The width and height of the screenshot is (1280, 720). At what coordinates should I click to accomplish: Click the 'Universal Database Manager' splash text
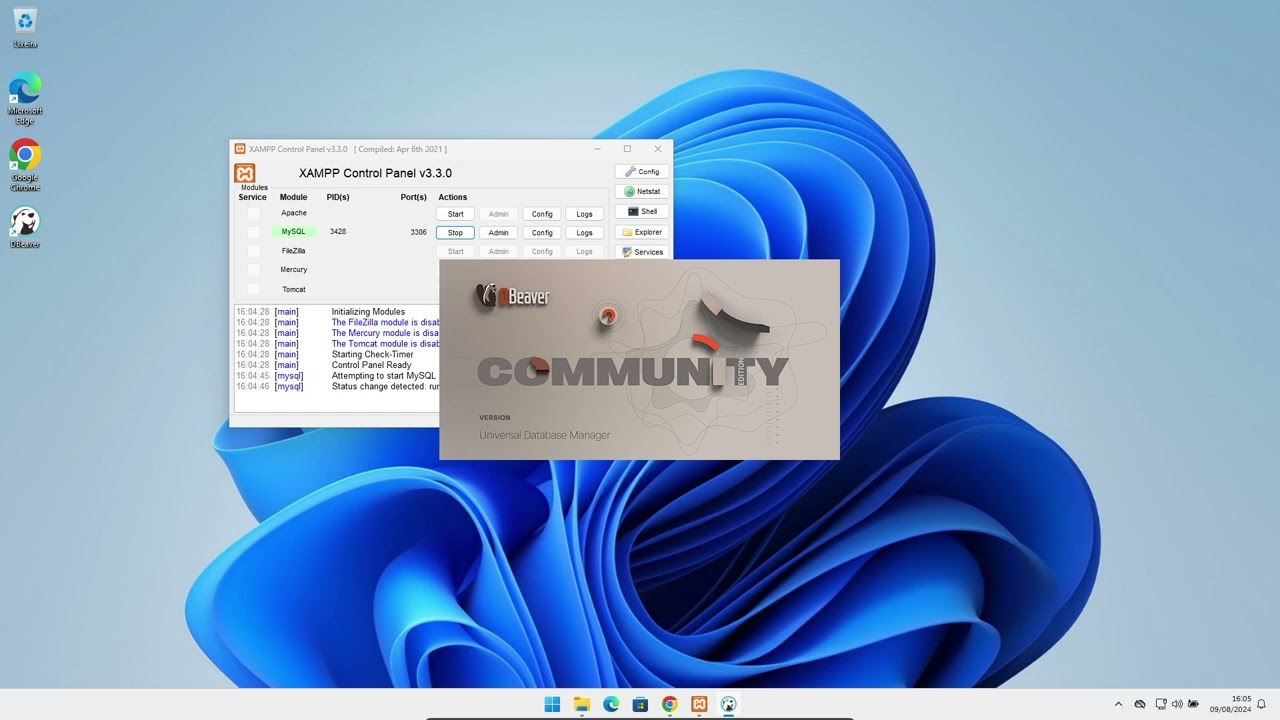[x=544, y=435]
